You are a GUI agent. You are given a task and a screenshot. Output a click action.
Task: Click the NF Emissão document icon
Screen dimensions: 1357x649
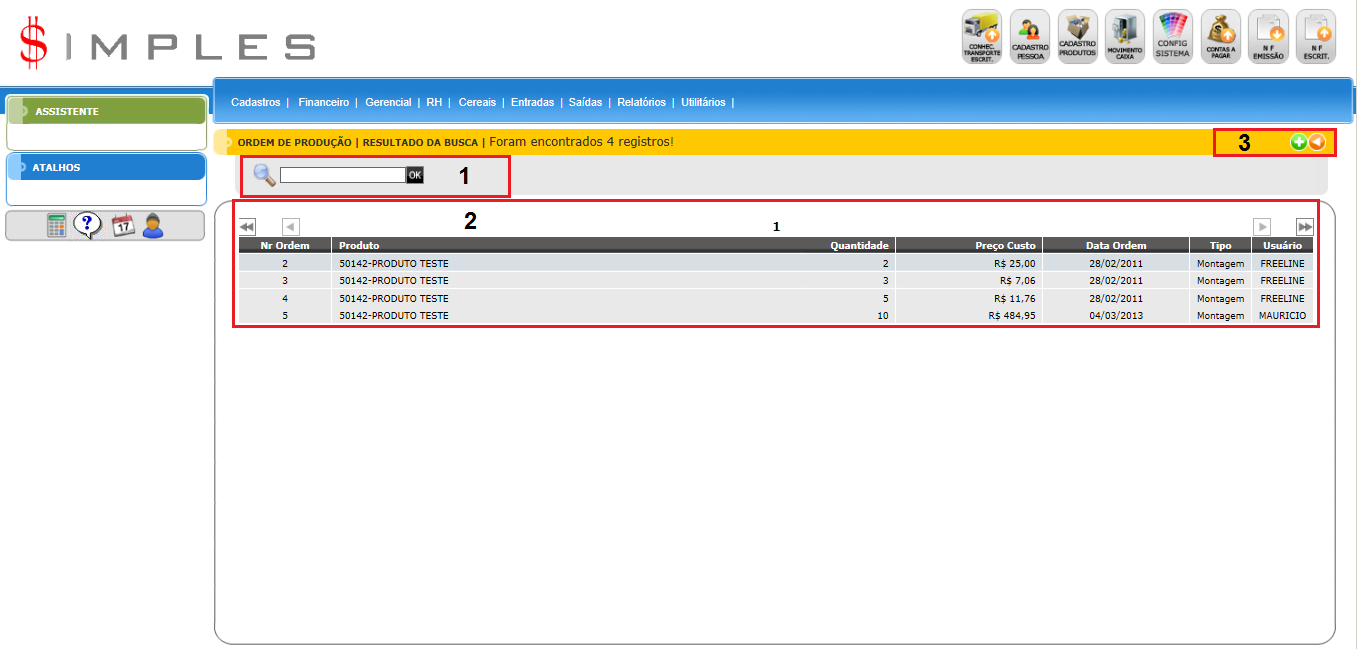click(1267, 37)
